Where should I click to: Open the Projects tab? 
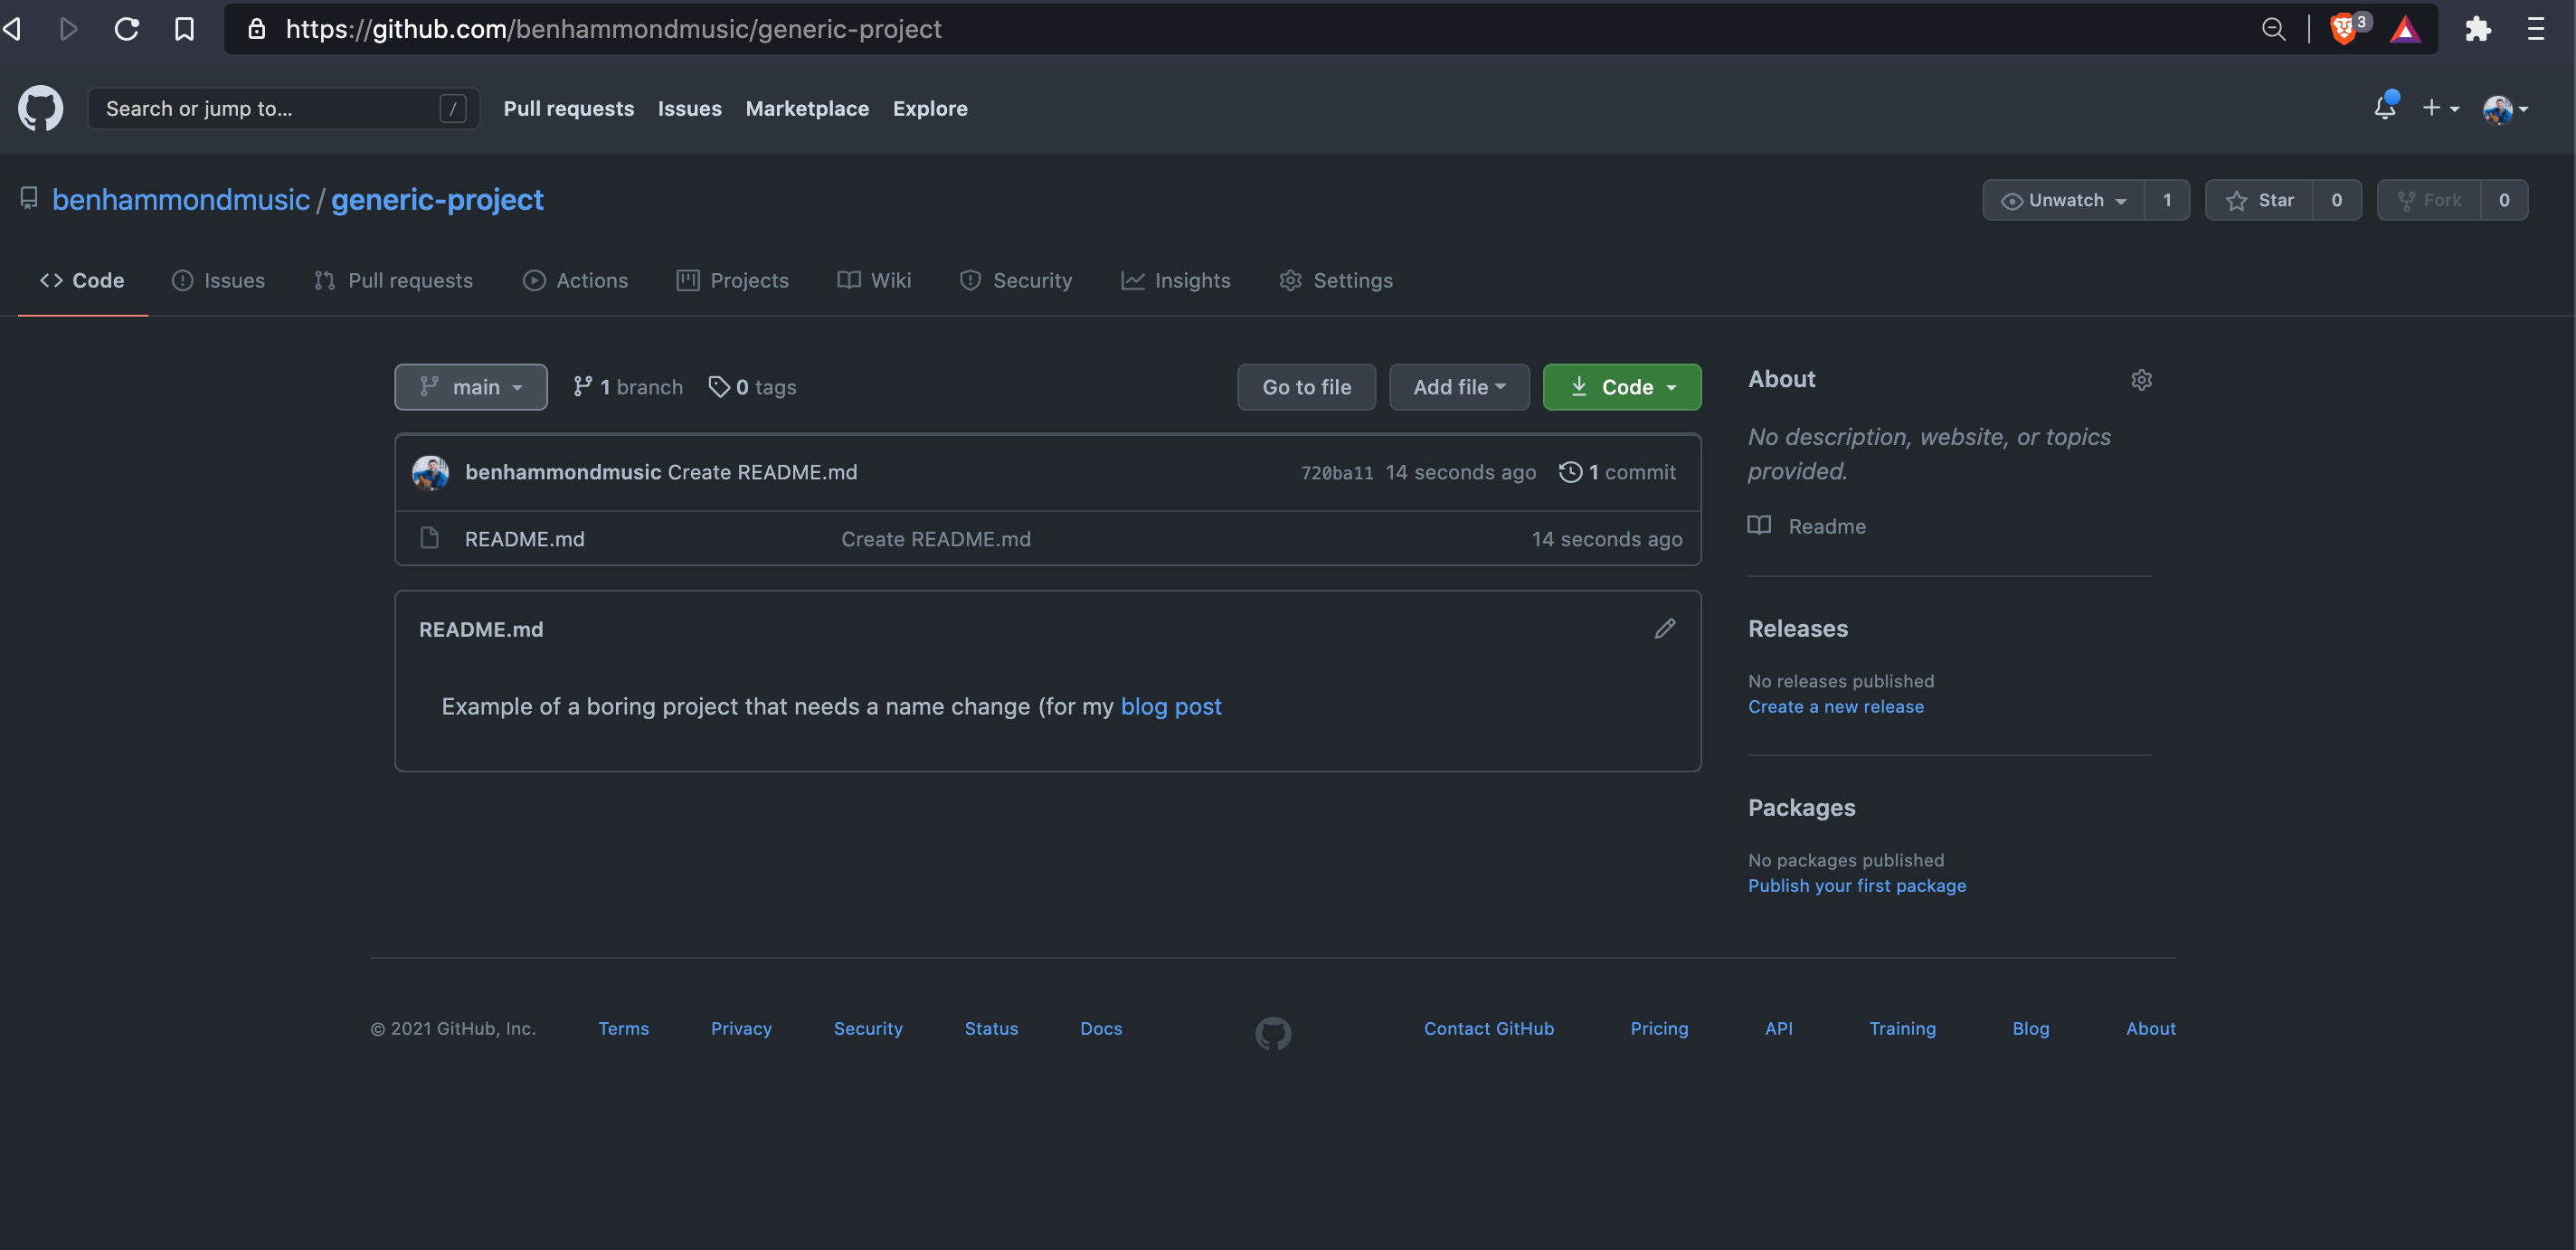pos(733,280)
